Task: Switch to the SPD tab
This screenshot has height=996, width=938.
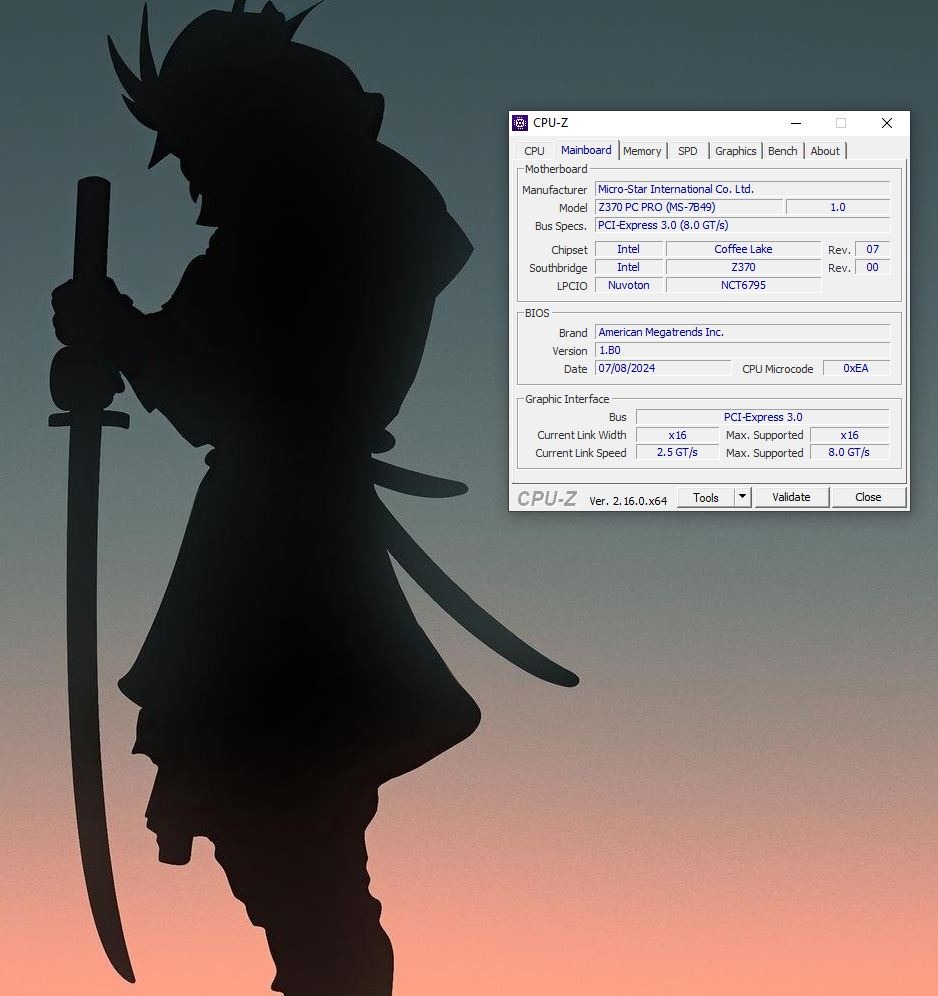Action: 688,151
